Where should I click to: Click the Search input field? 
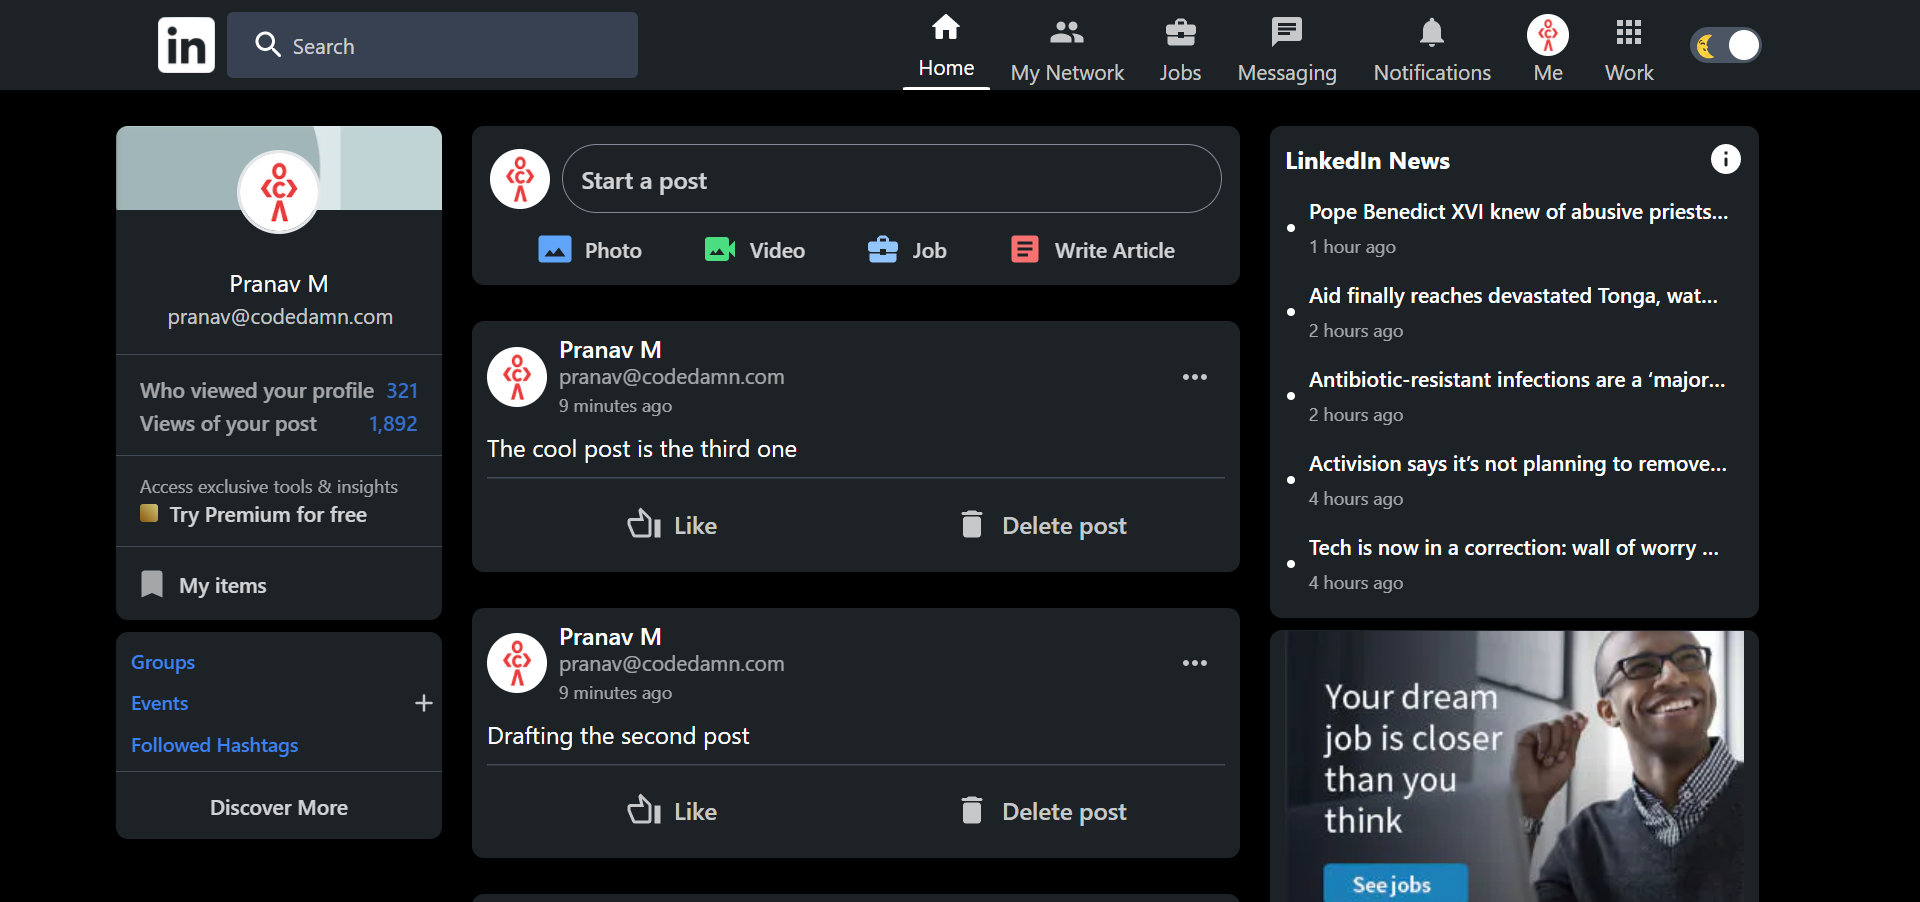[432, 45]
